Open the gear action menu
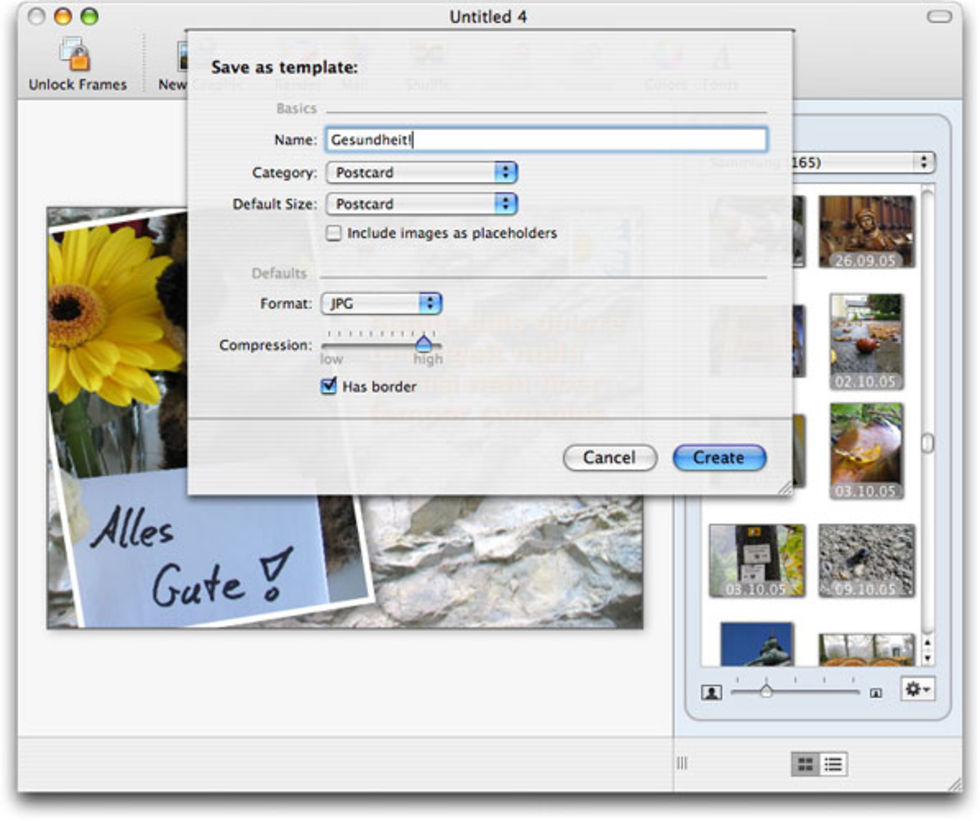Image resolution: width=980 pixels, height=821 pixels. pyautogui.click(x=917, y=690)
